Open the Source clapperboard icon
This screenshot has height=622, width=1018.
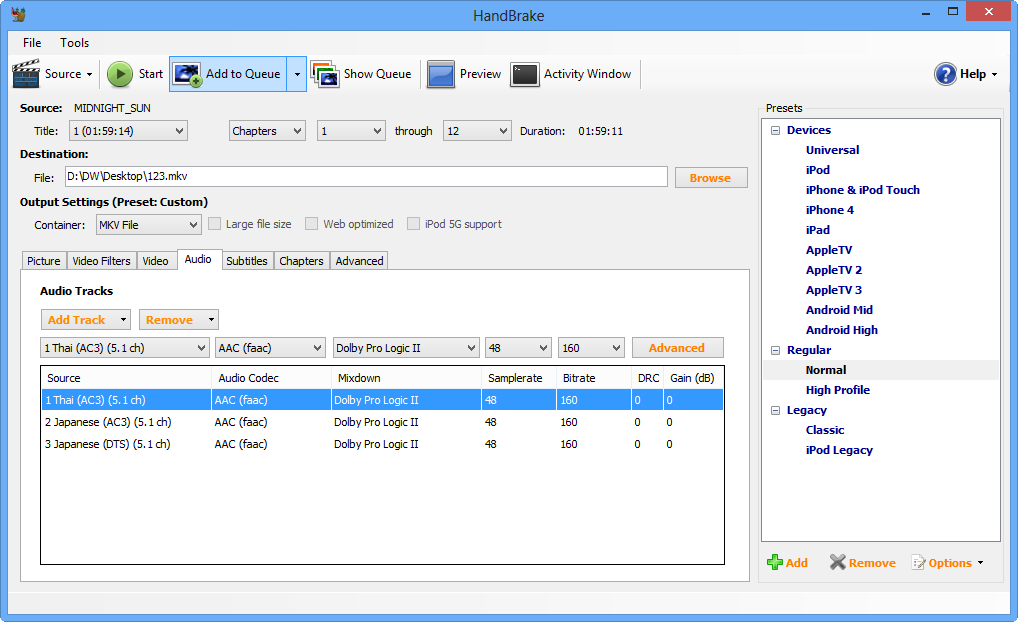coord(26,74)
